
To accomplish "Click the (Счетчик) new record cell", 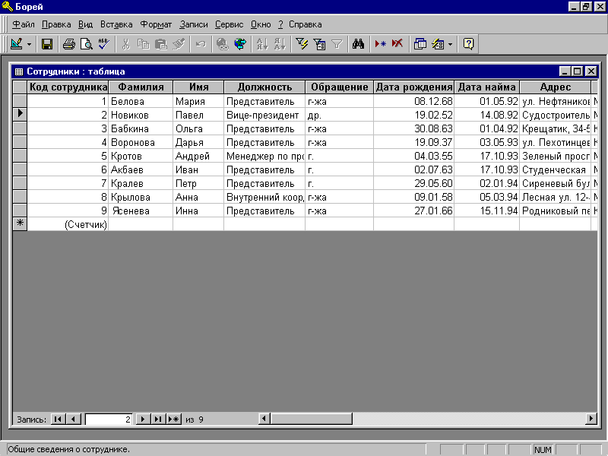I will [68, 224].
